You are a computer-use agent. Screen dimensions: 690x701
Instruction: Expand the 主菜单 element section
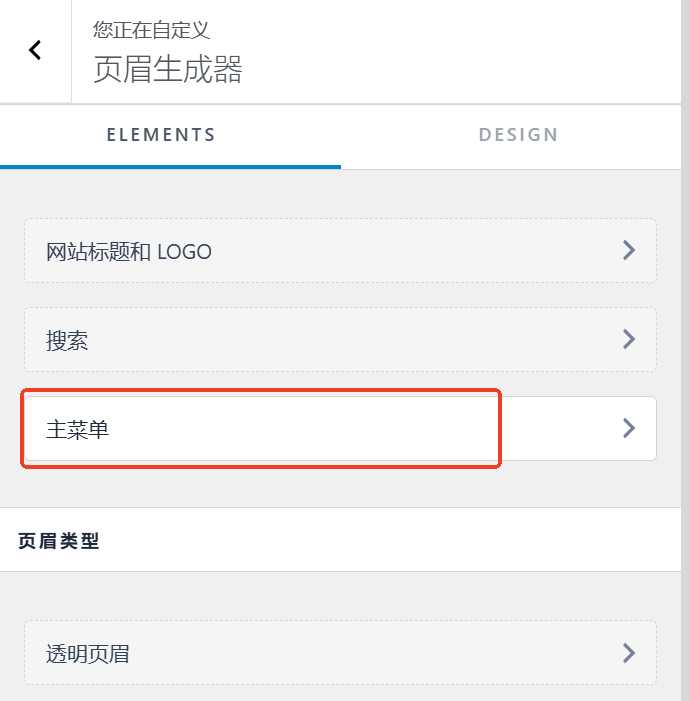[340, 429]
